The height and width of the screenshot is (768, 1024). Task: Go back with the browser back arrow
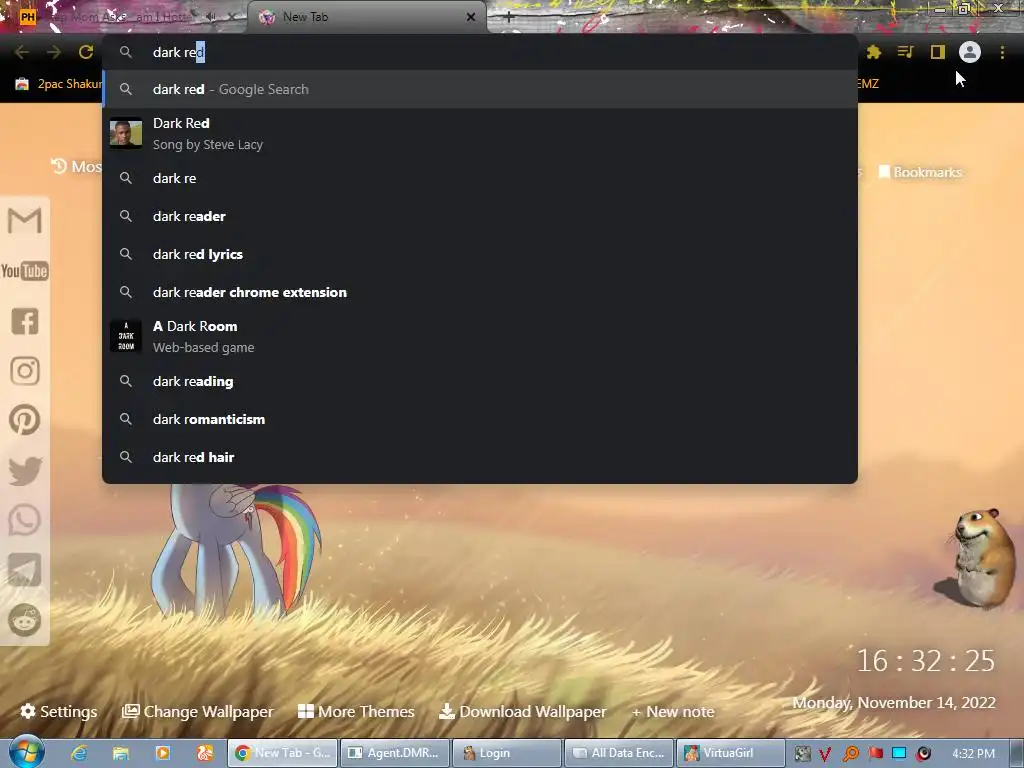click(22, 52)
